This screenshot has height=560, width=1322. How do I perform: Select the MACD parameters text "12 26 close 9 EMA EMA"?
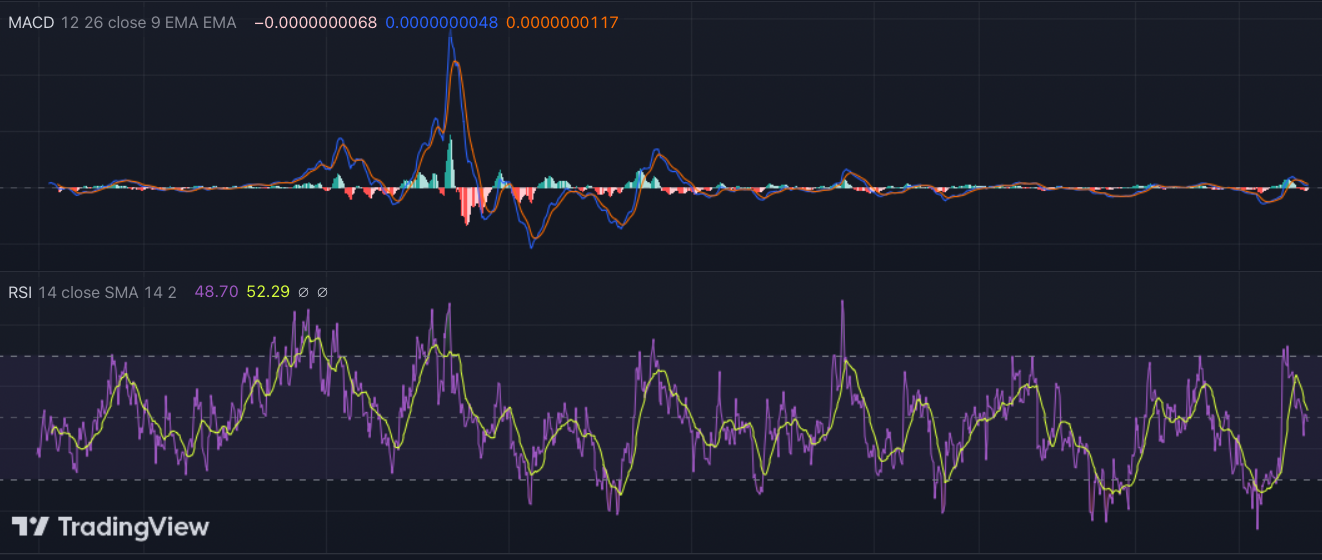click(x=148, y=22)
